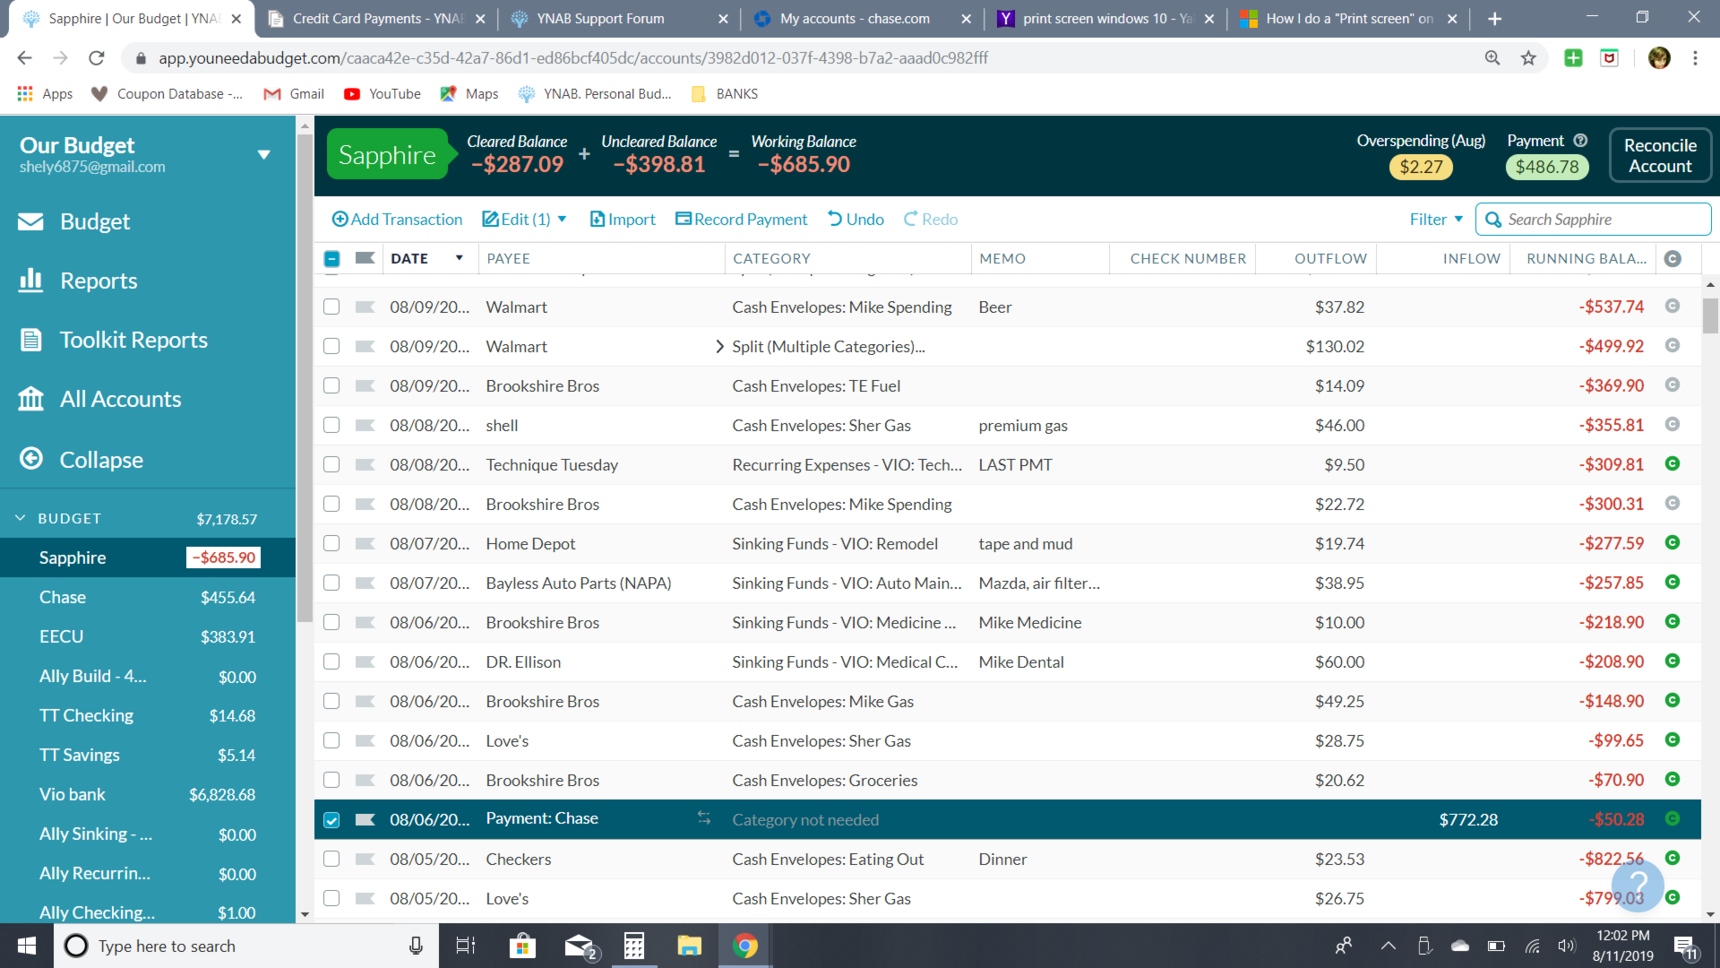Switch to YNAB Support Forum tab
The image size is (1720, 968).
click(618, 18)
